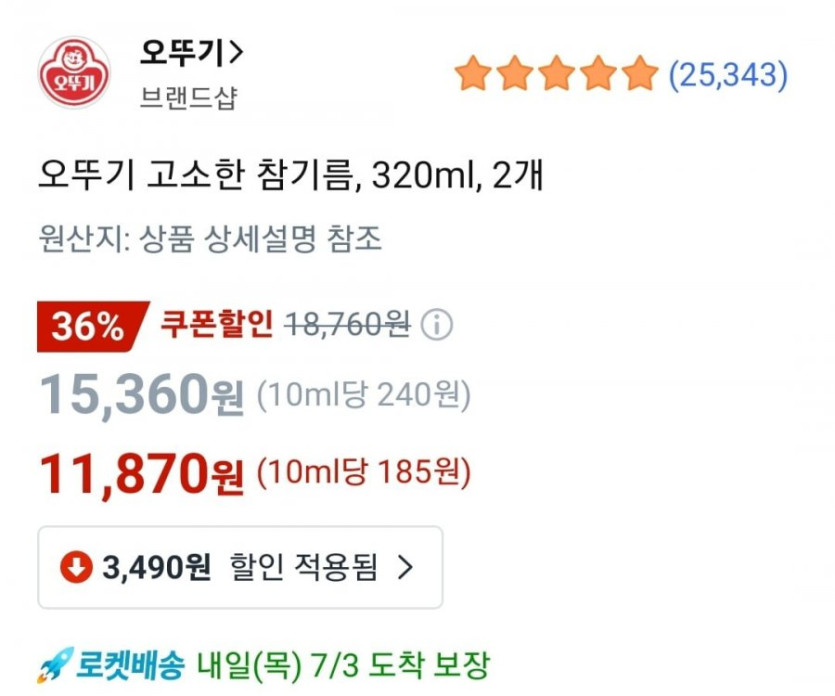Click the crossed-out 18,760원 original price
835x696 pixels.
click(x=347, y=325)
